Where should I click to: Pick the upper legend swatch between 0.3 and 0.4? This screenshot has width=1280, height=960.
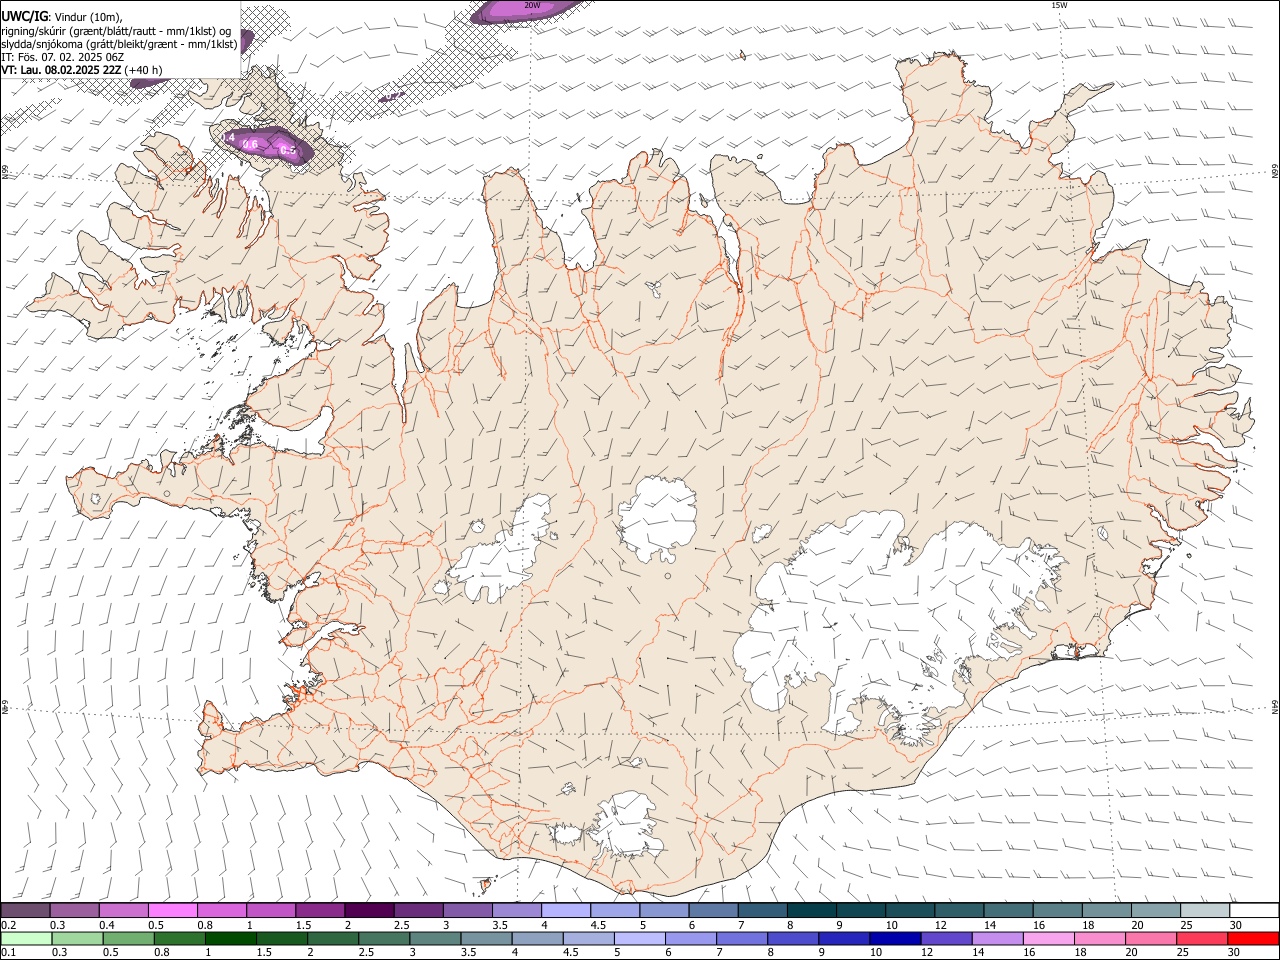click(74, 910)
